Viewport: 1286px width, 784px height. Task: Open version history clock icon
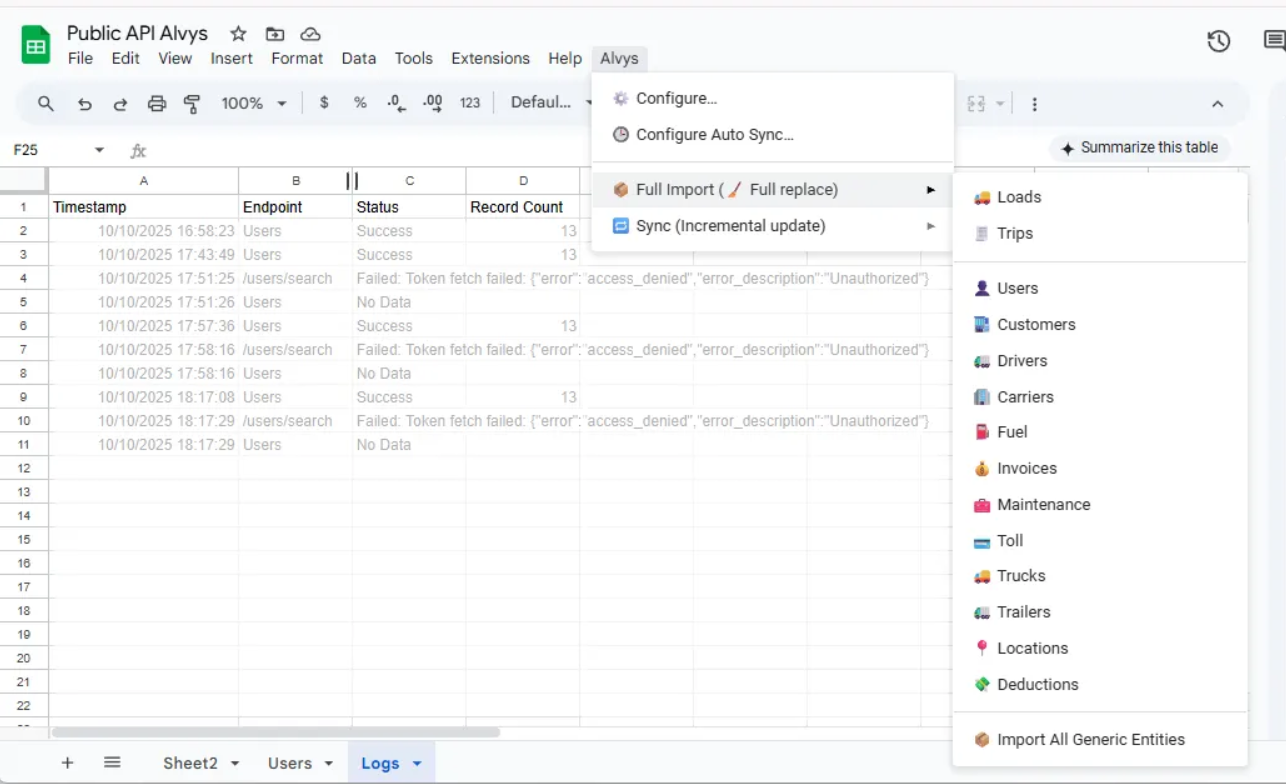[x=1218, y=42]
